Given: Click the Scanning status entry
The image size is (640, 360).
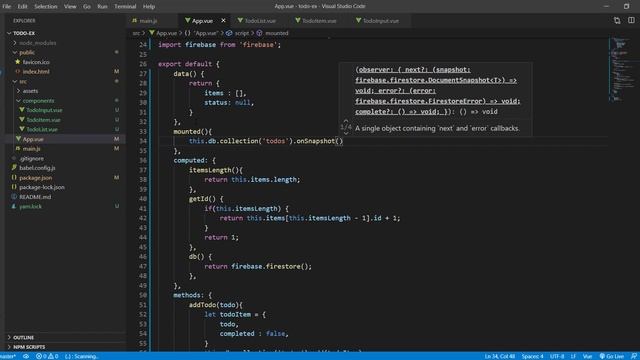Looking at the screenshot, I should tap(82, 356).
